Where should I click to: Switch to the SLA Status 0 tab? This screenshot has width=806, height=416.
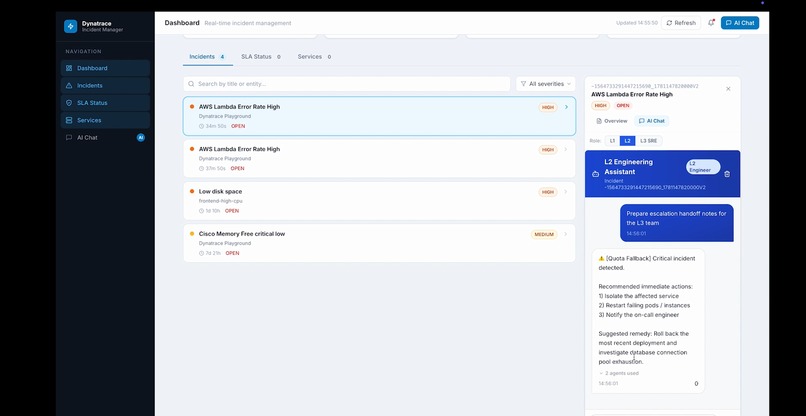tap(261, 57)
